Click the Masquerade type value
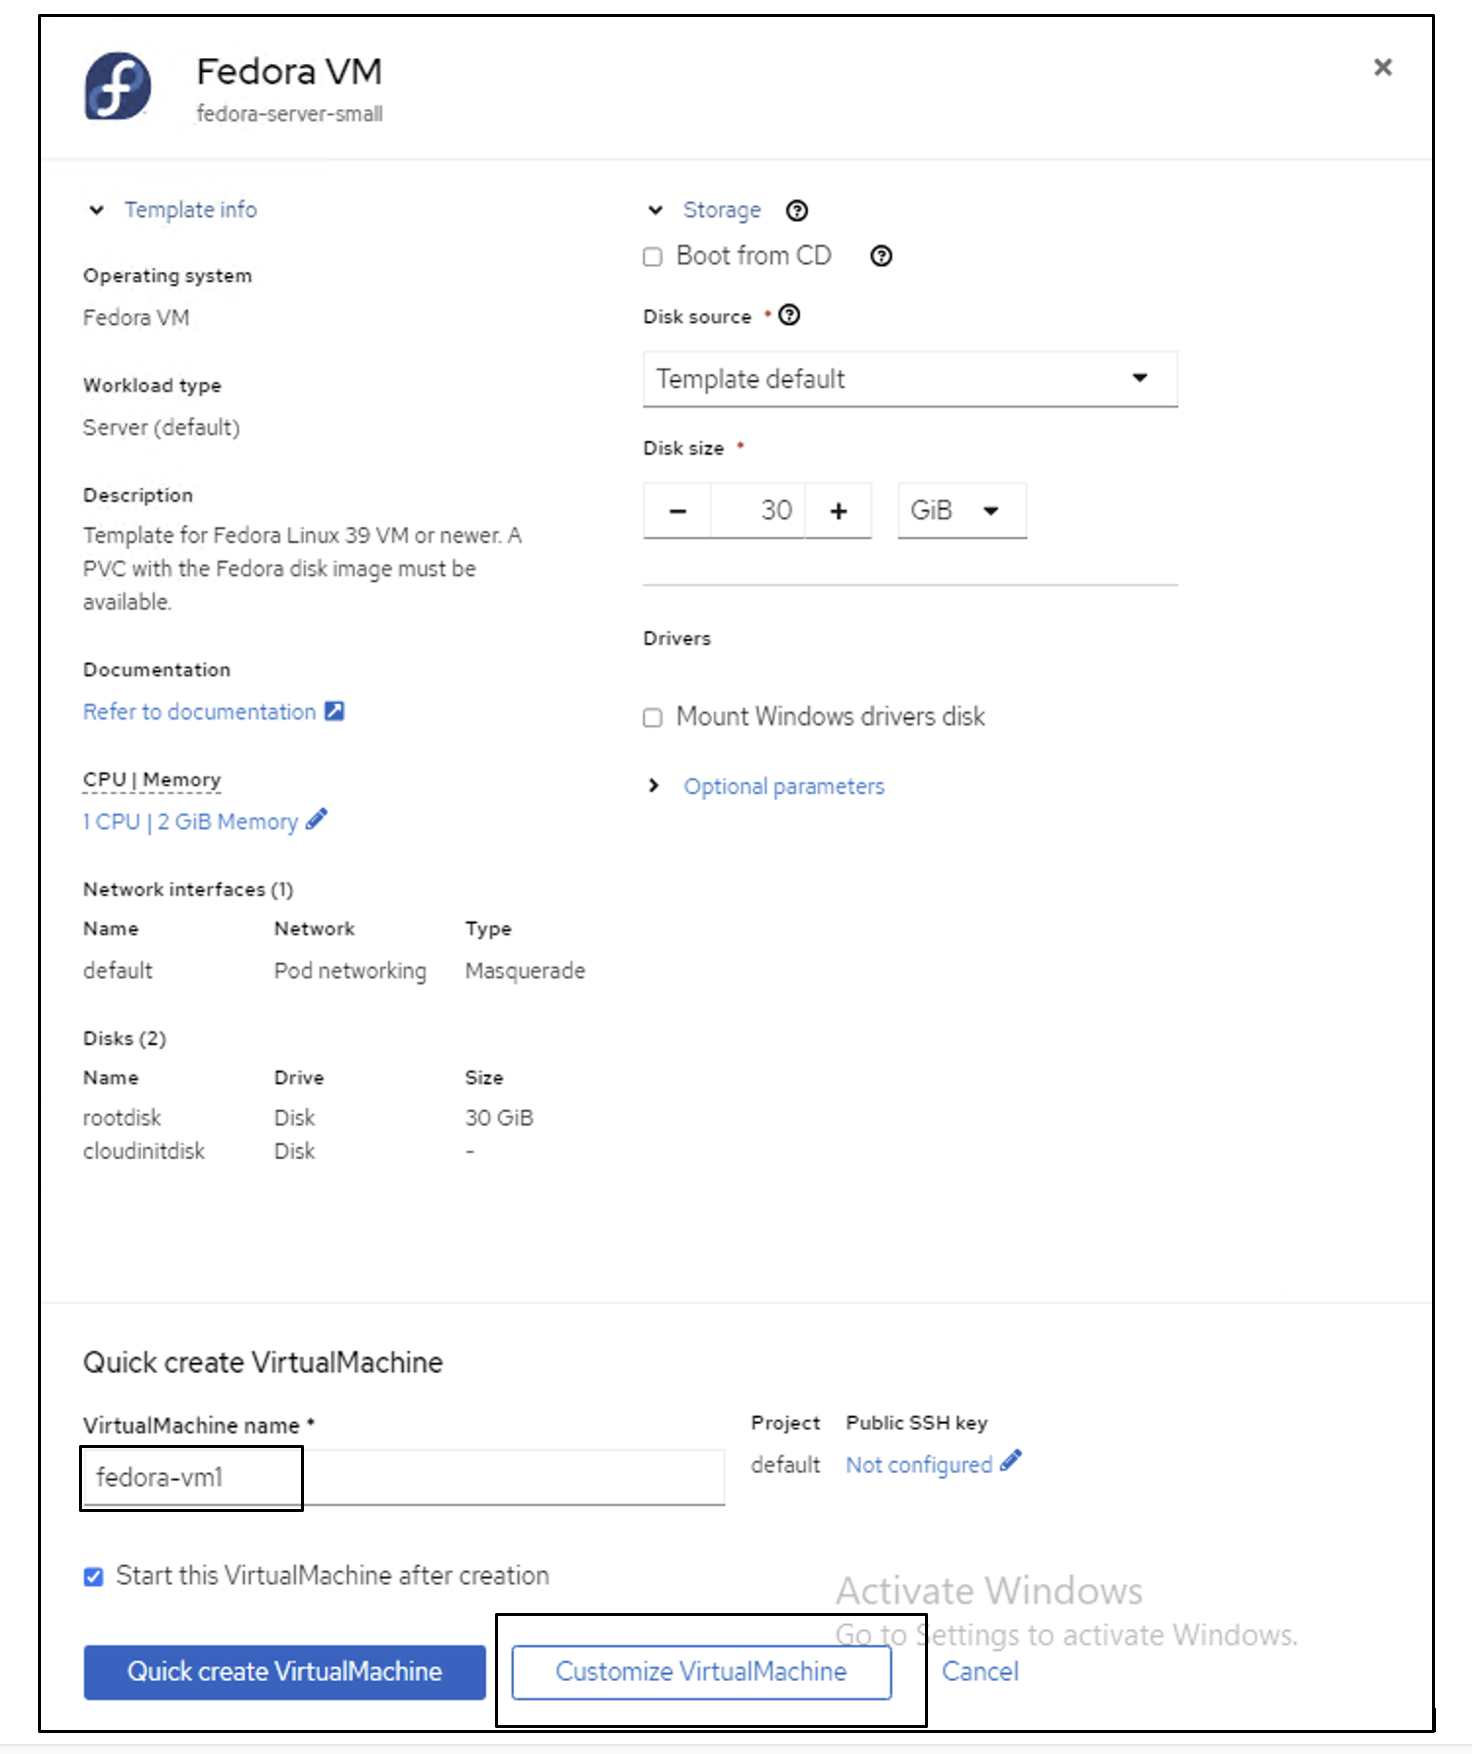The width and height of the screenshot is (1472, 1754). (x=525, y=971)
